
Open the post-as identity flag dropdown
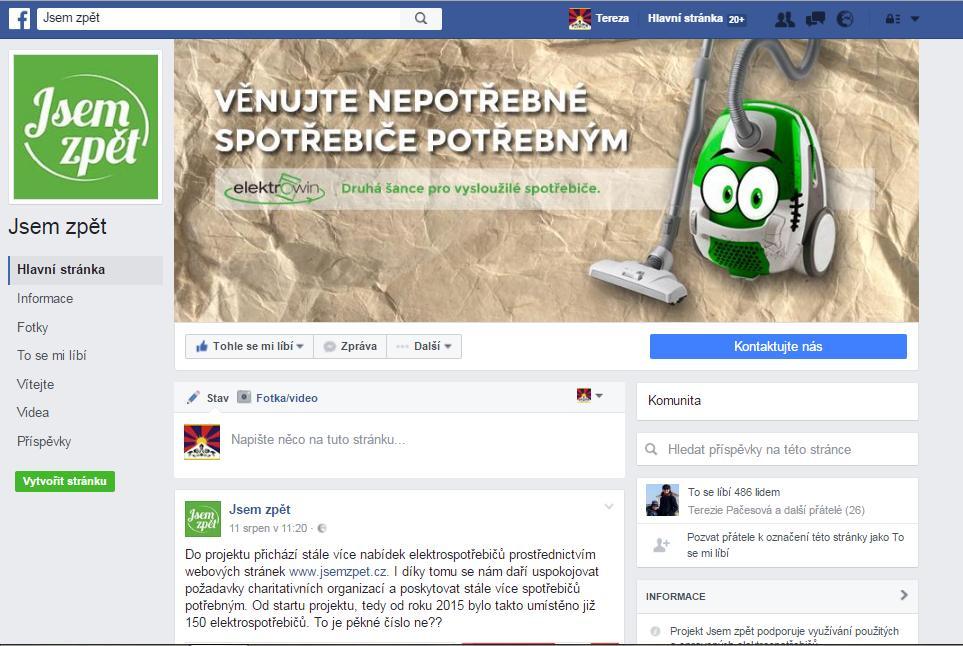tap(590, 395)
